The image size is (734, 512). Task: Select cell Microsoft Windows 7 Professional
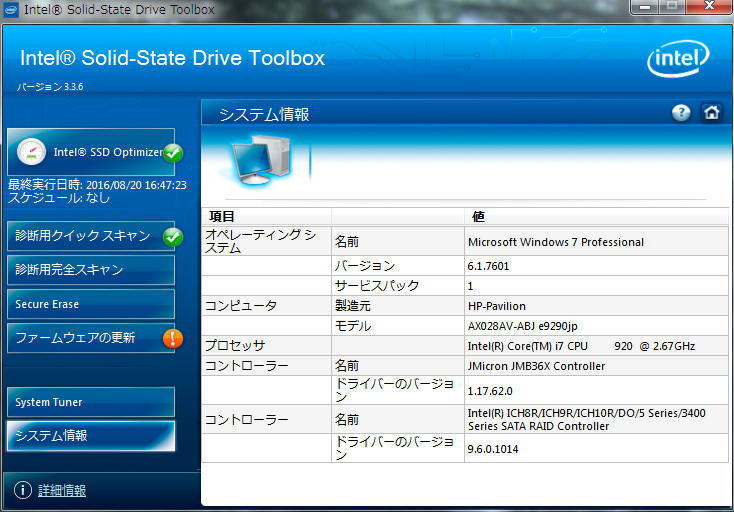point(596,242)
